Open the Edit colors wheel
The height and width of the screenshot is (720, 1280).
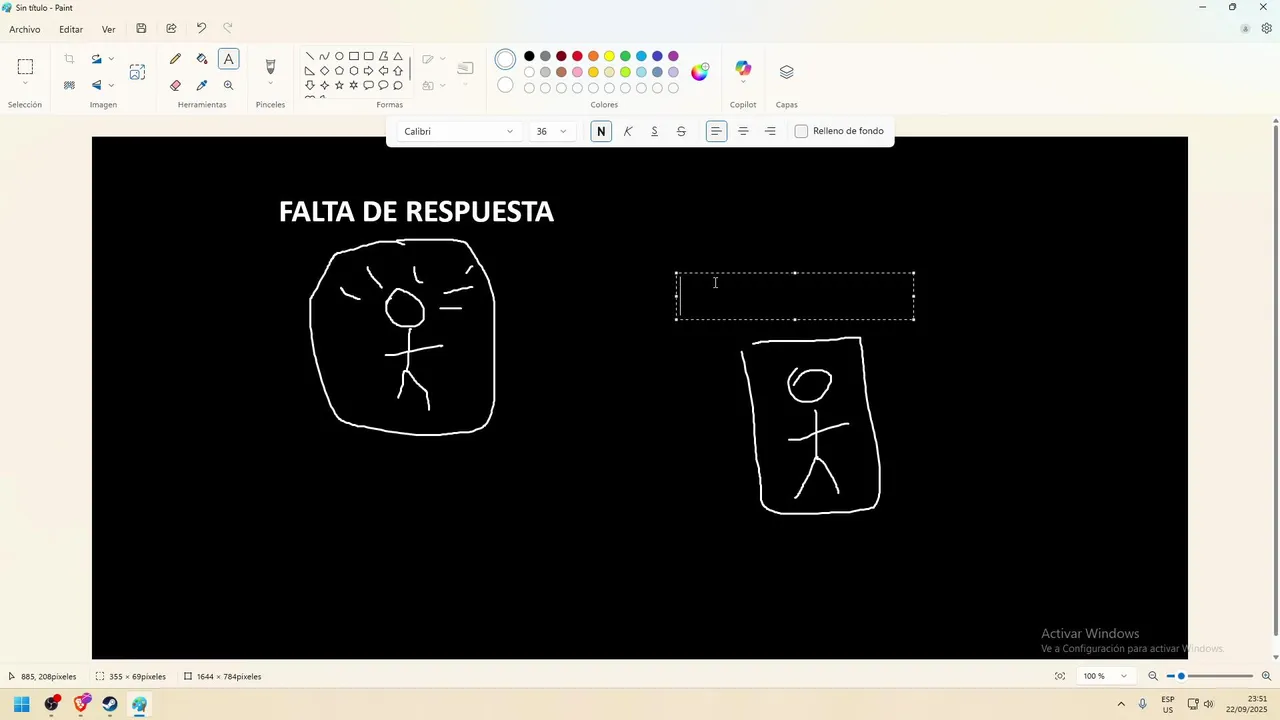700,71
